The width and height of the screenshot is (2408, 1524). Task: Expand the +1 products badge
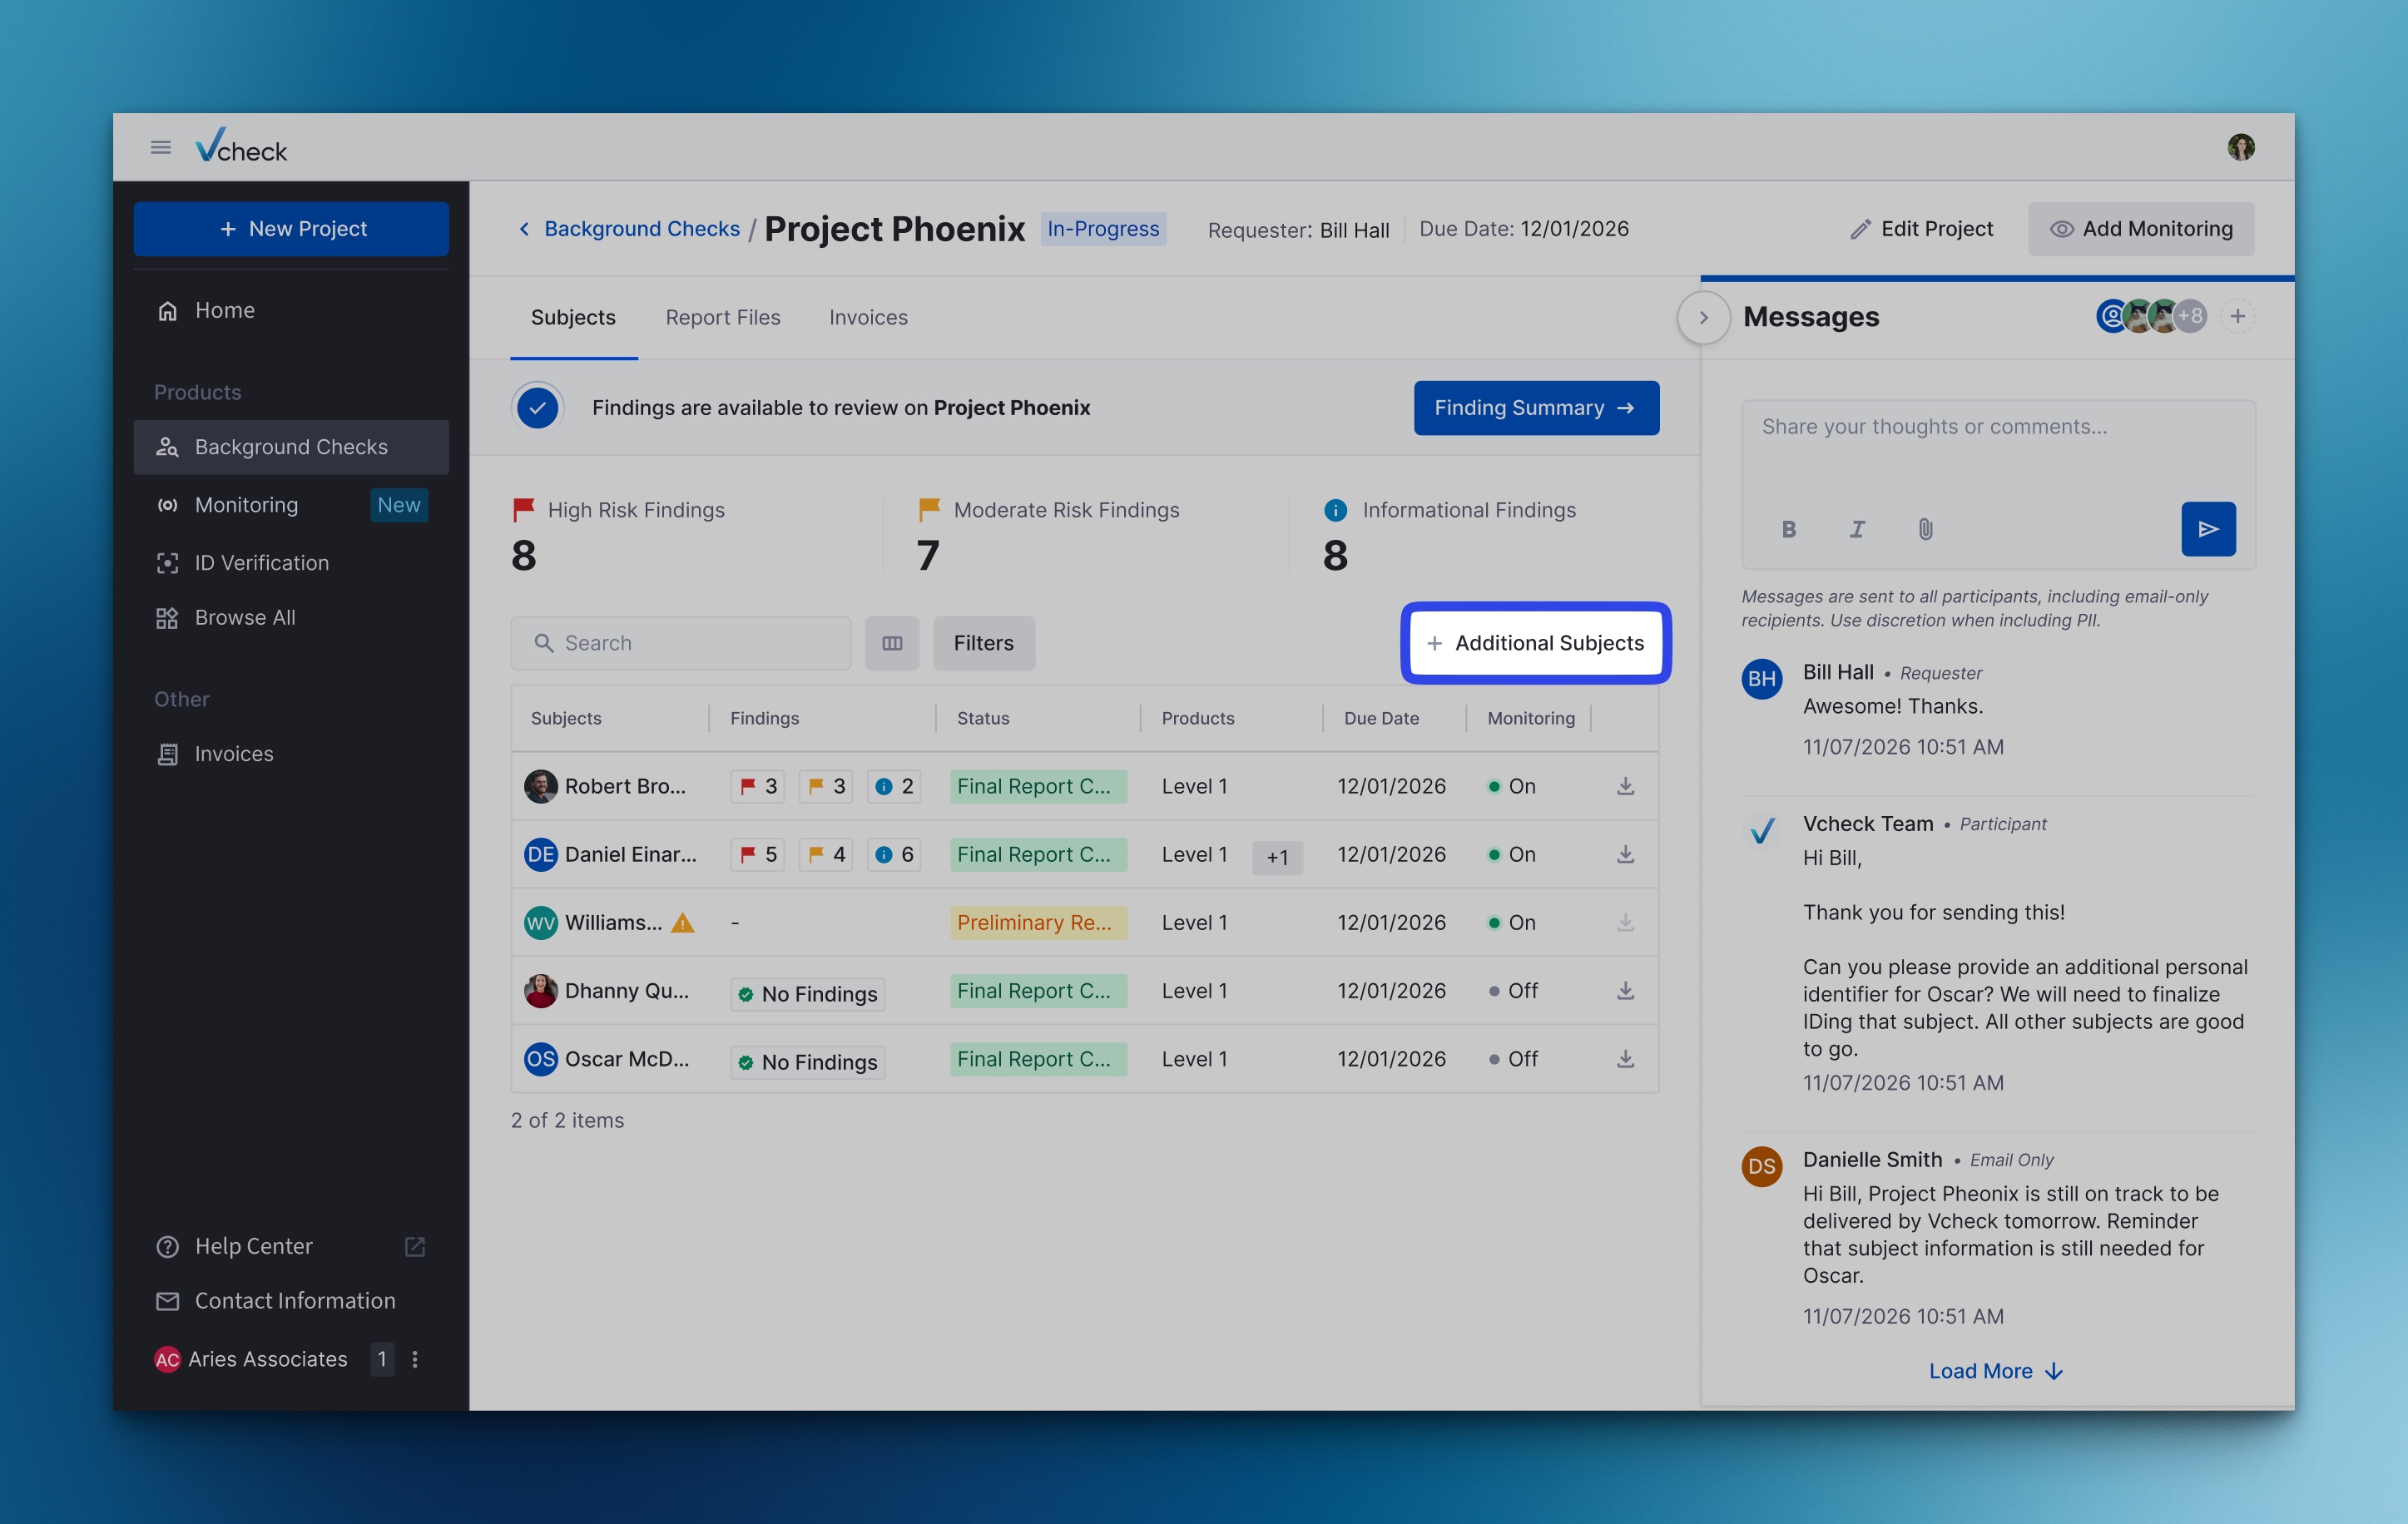tap(1277, 857)
